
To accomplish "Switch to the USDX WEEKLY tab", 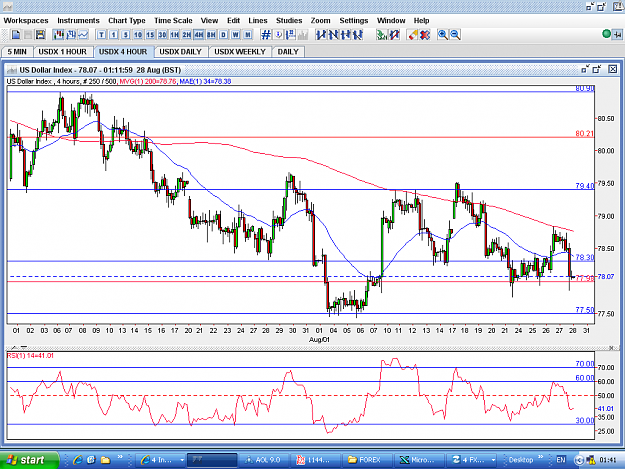I will pos(240,52).
